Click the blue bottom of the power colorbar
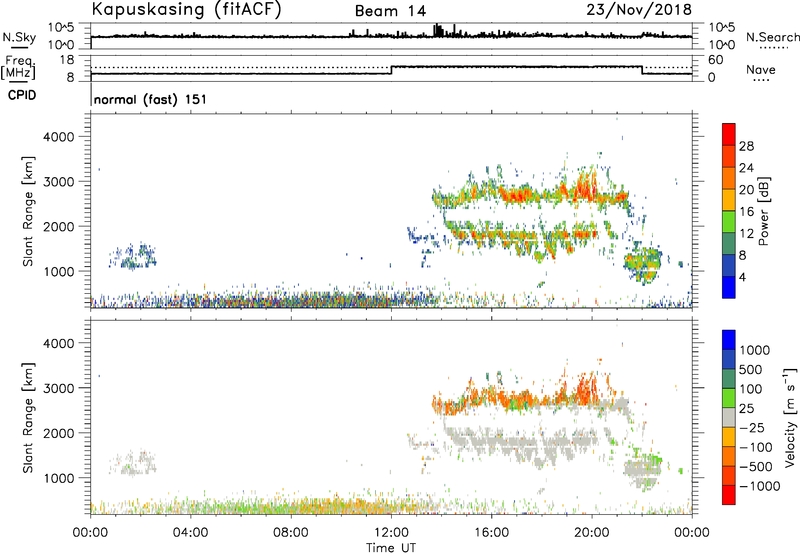The width and height of the screenshot is (800, 554). pos(729,287)
